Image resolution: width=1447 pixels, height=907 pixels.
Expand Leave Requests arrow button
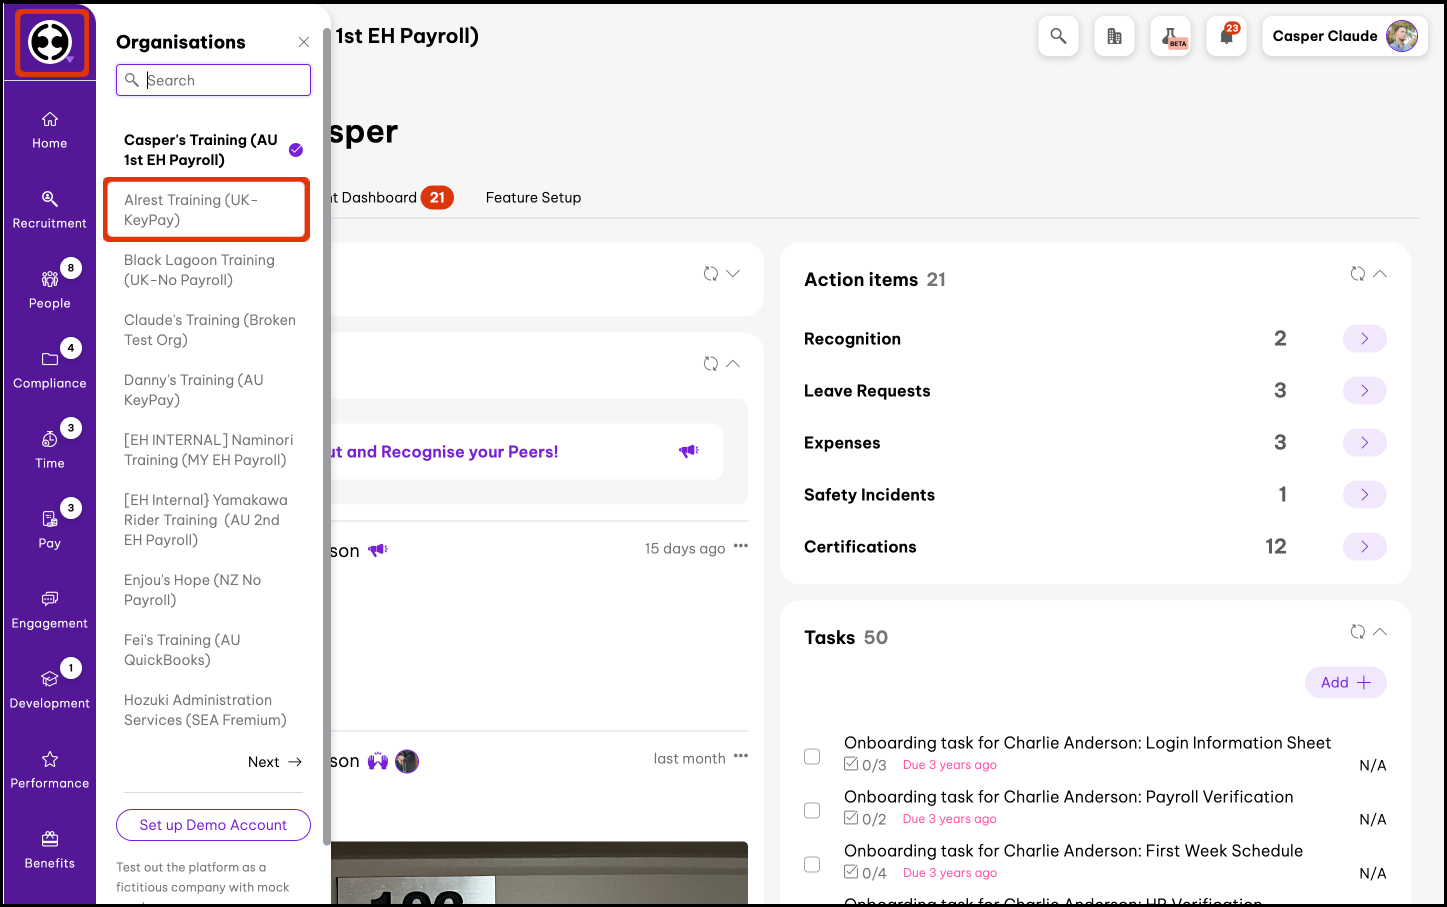coord(1364,391)
